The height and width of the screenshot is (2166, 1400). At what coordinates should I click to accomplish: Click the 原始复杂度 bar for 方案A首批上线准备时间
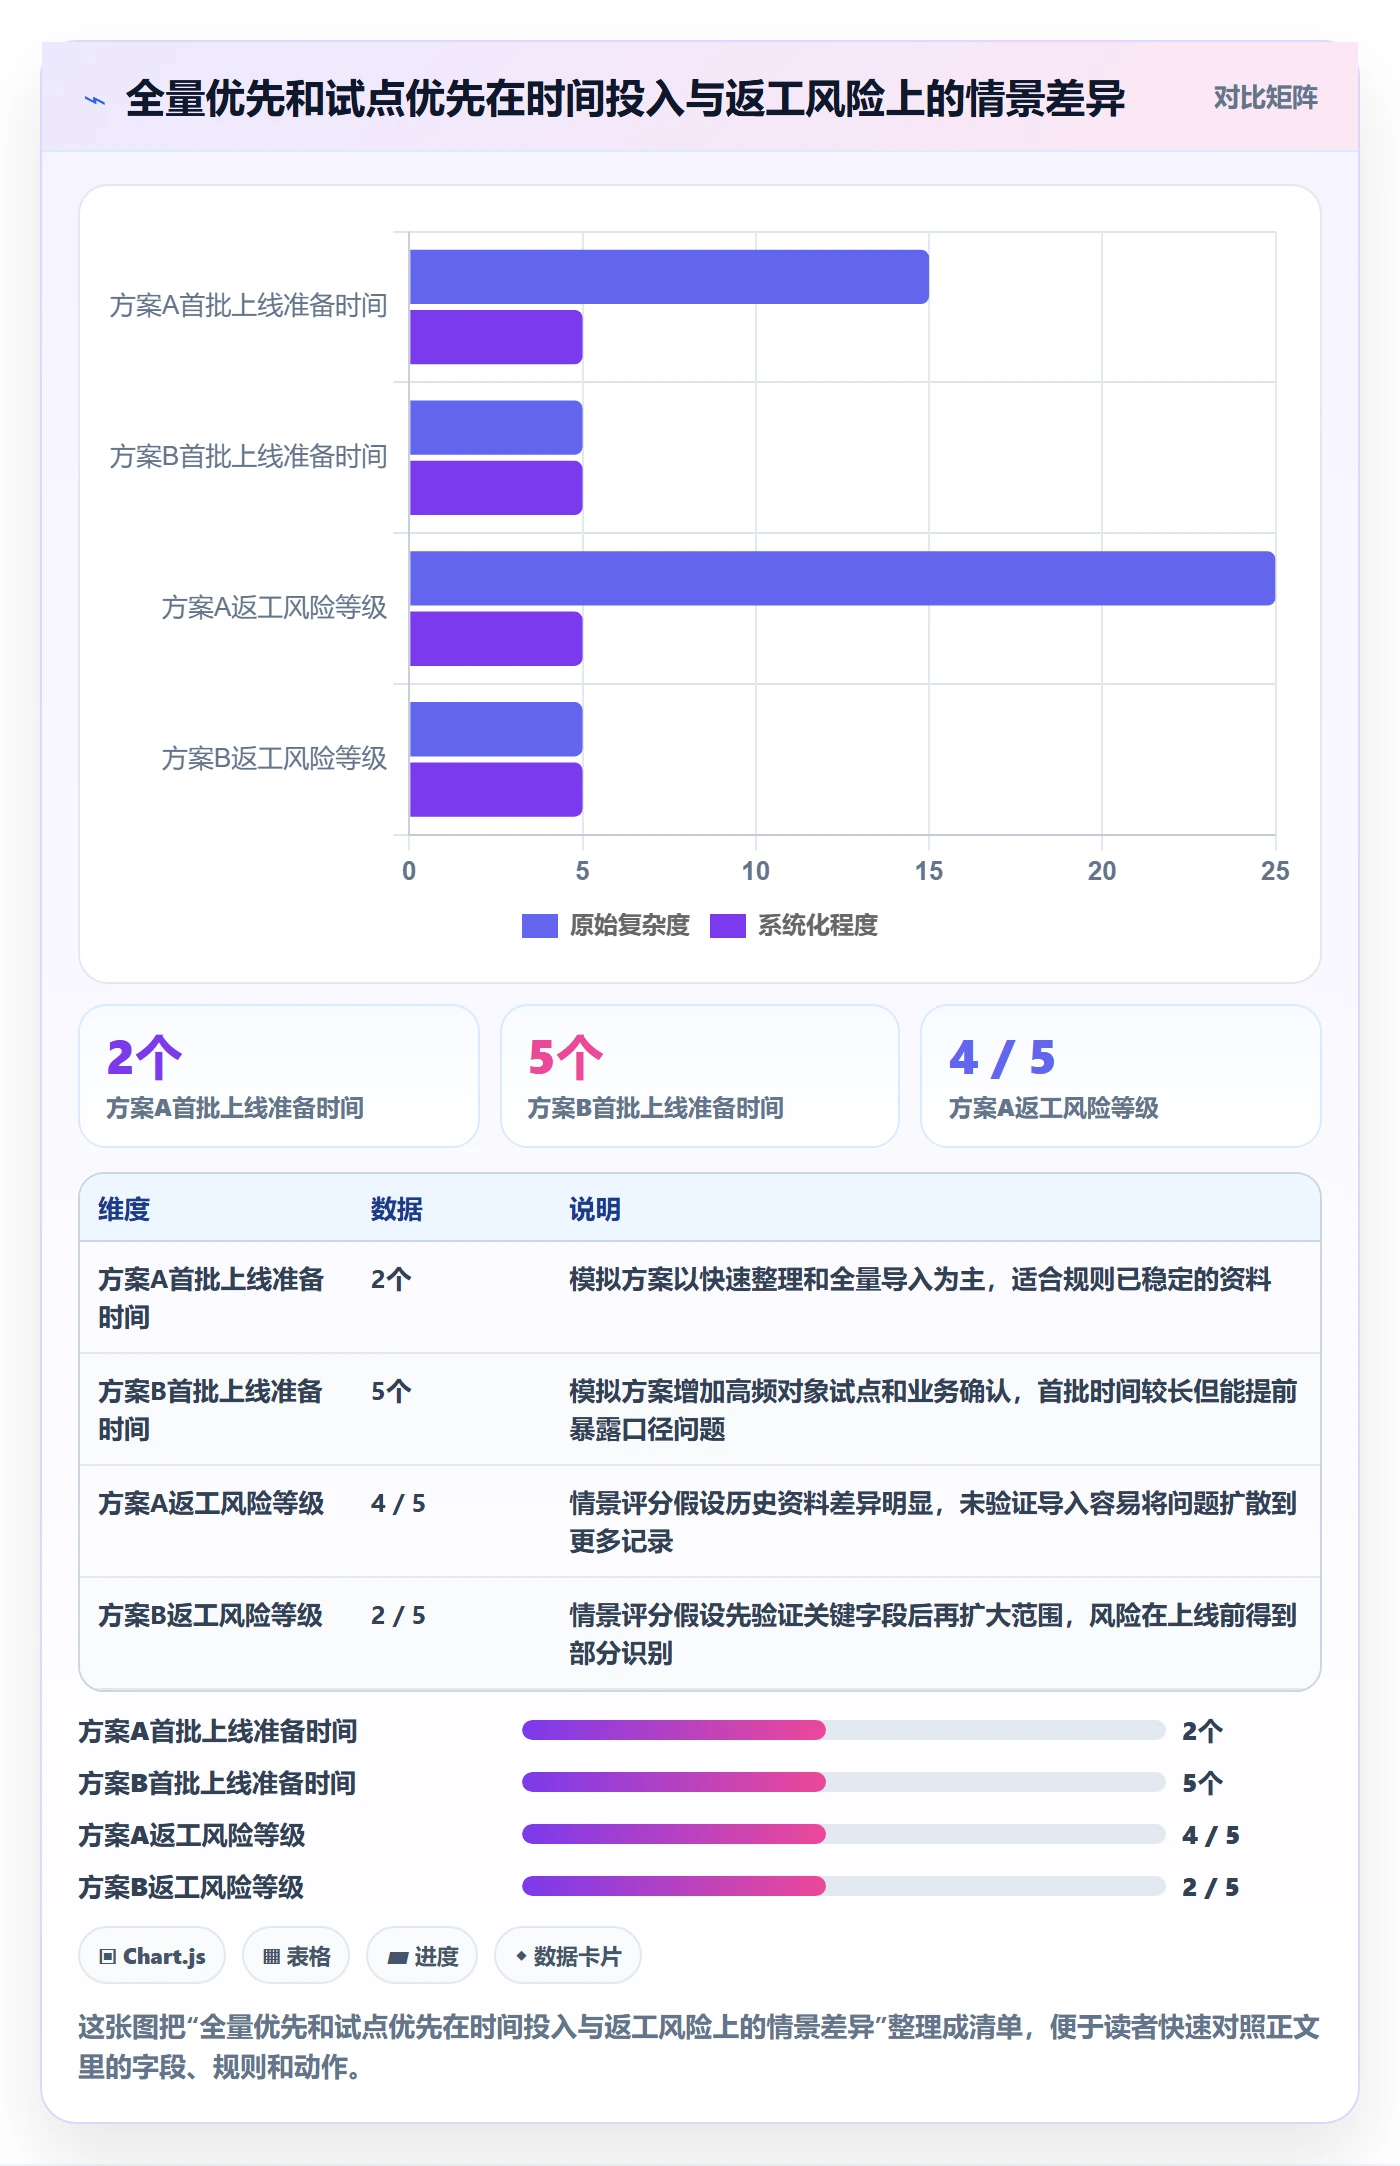click(x=669, y=277)
